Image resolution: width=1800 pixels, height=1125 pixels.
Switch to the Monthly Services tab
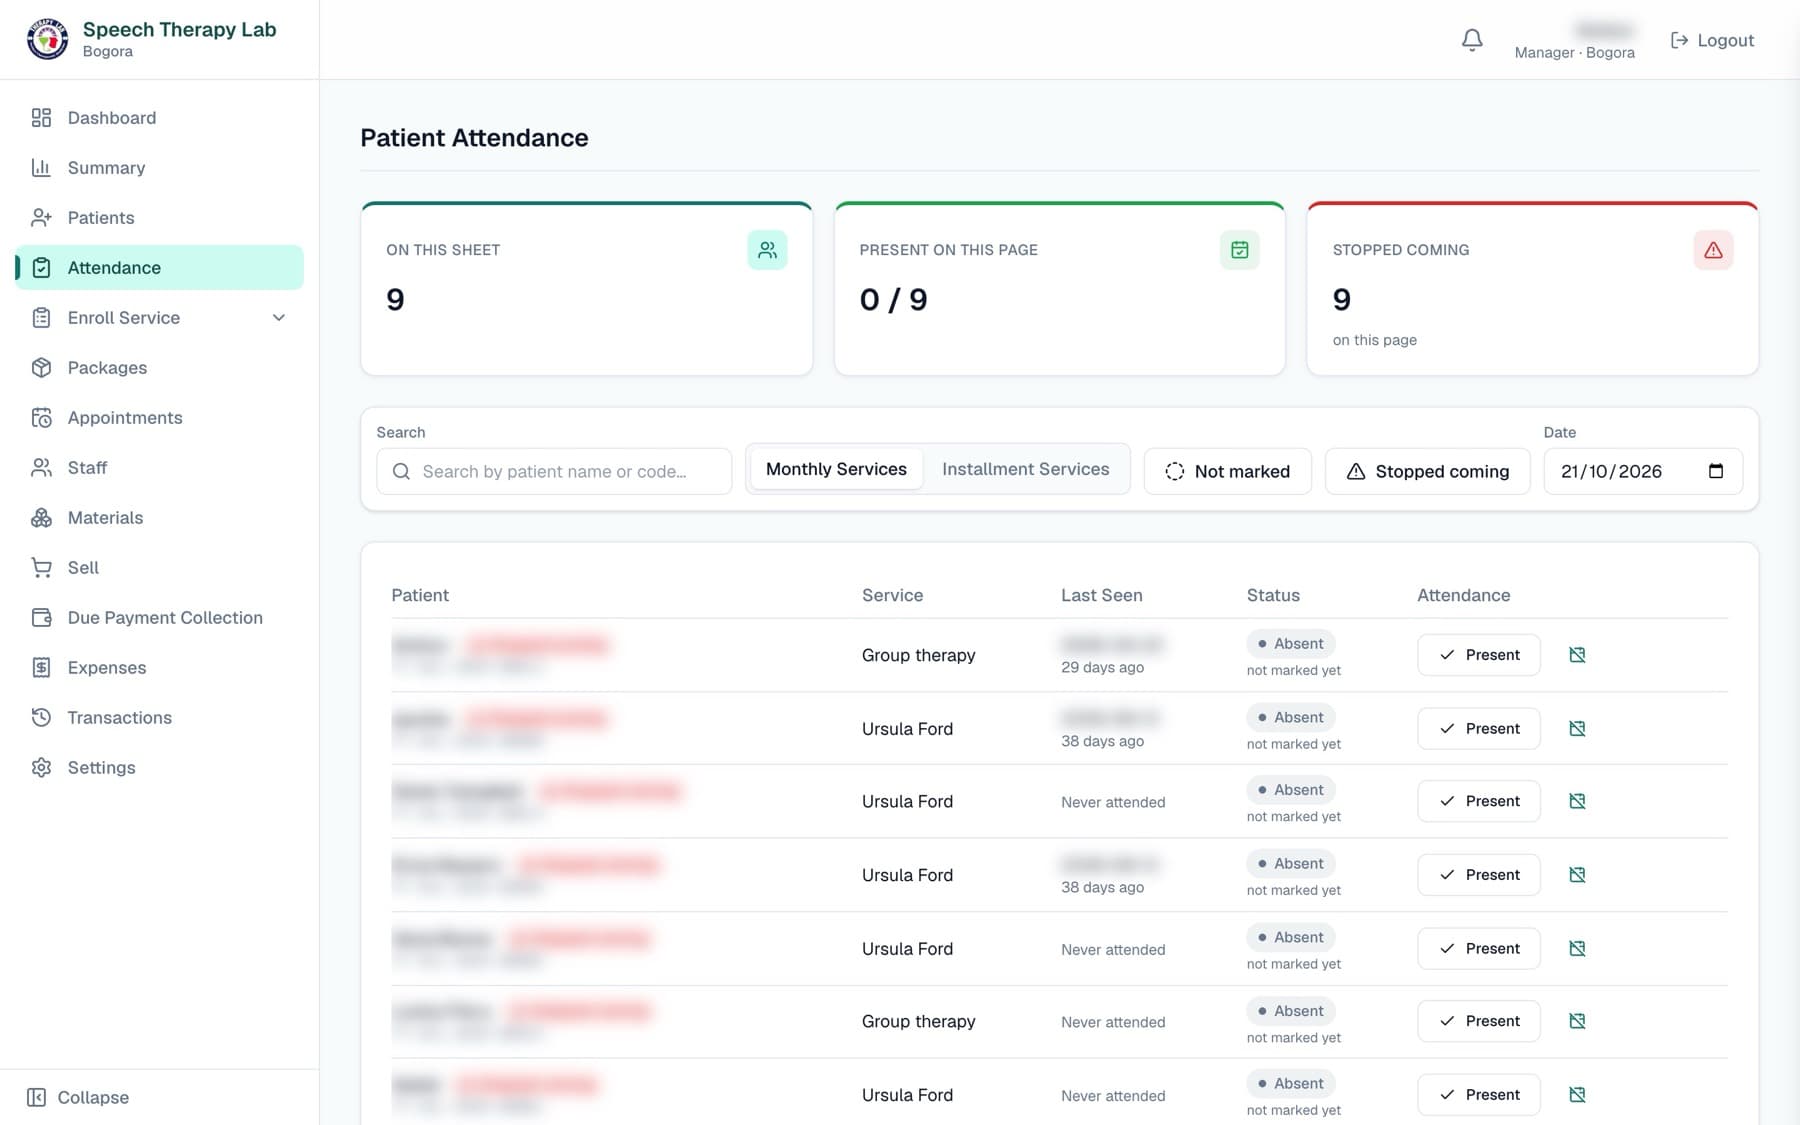836,469
